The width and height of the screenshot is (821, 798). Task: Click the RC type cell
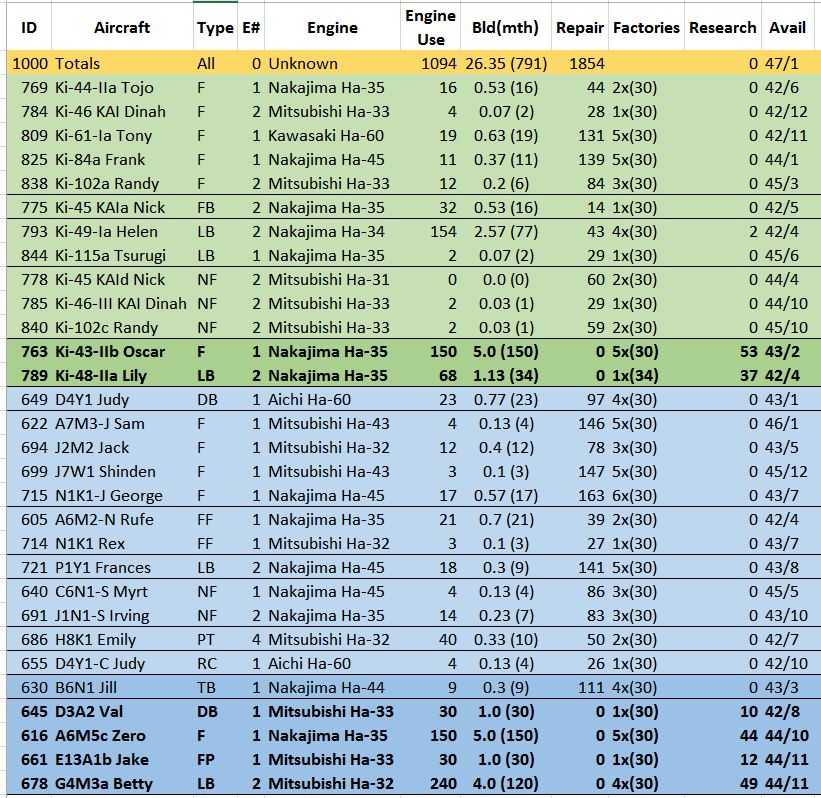pos(215,664)
